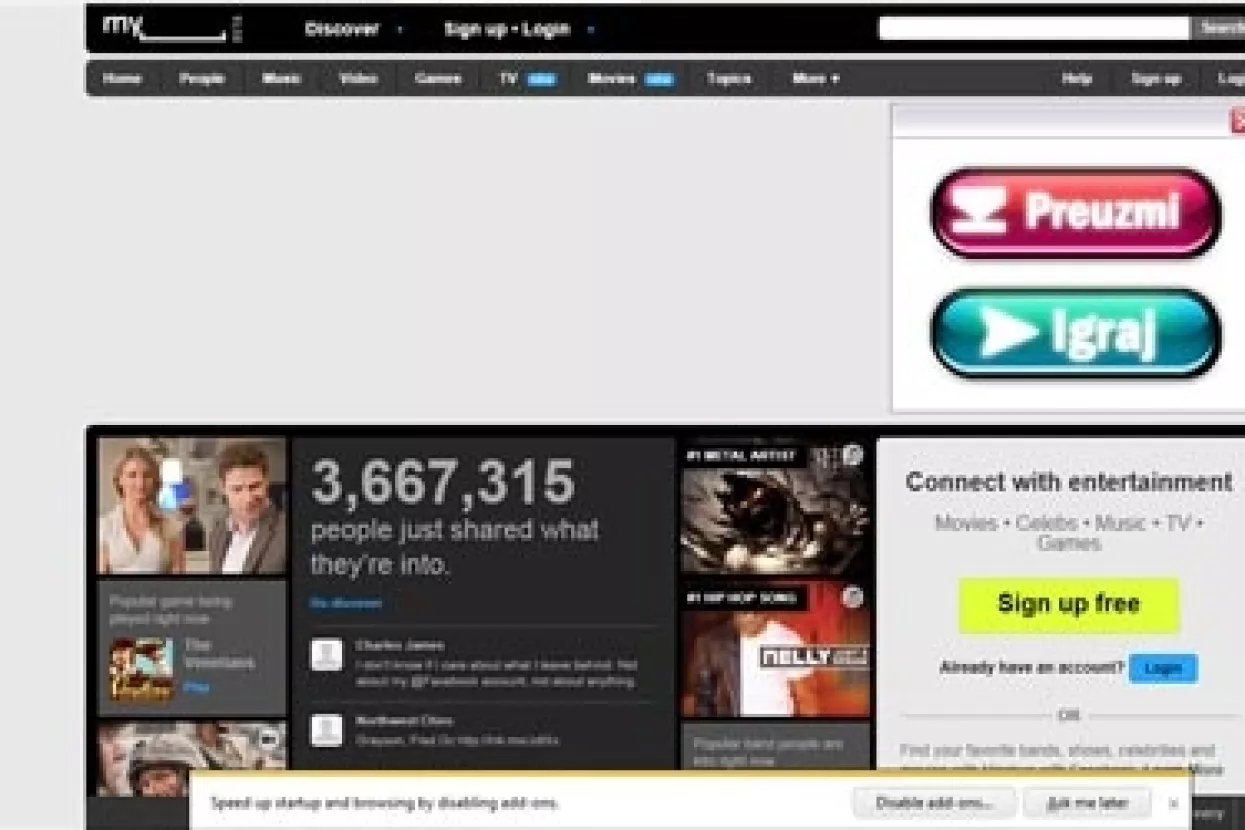Expand the More menu
1245x830 pixels.
pos(816,78)
